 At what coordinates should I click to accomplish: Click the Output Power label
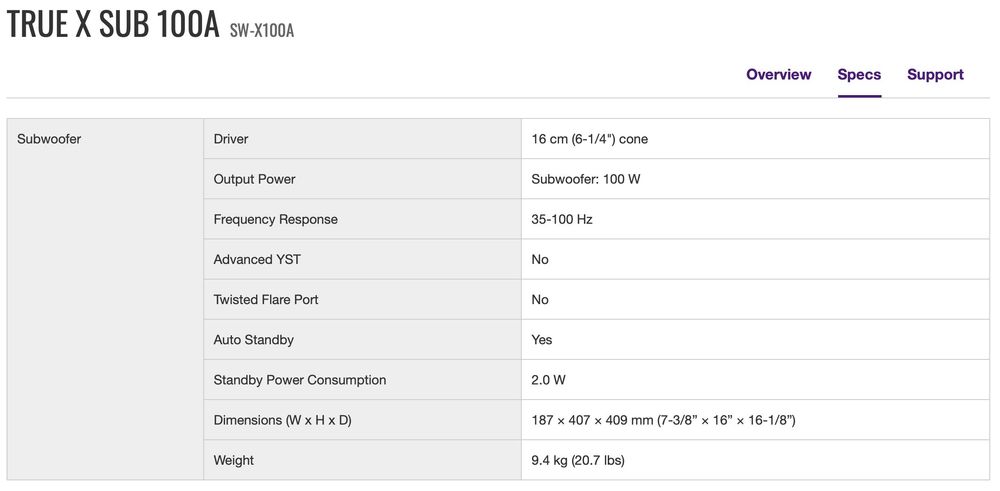pyautogui.click(x=254, y=179)
